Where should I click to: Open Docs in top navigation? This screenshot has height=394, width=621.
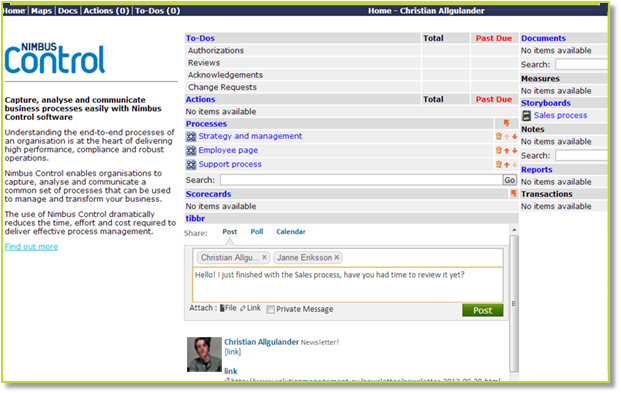tap(68, 11)
